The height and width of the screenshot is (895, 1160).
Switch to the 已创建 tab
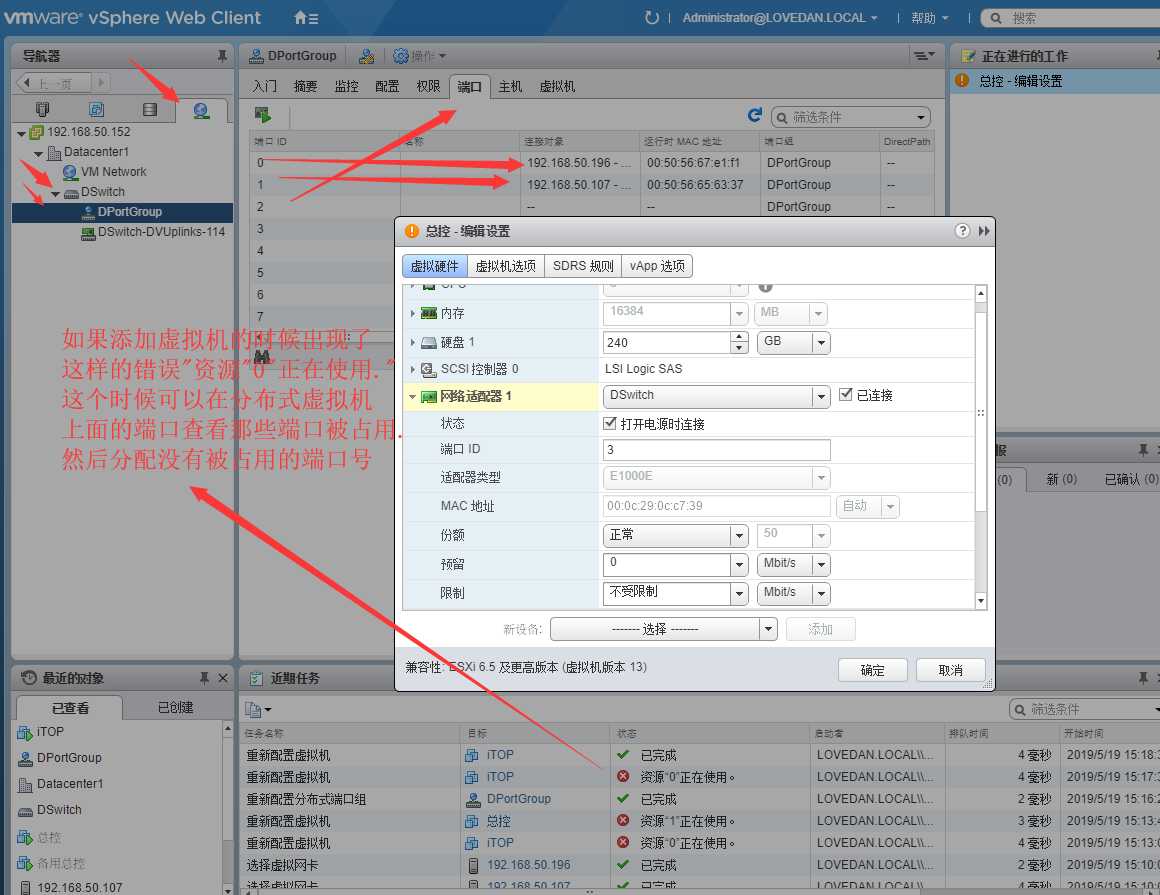(175, 708)
